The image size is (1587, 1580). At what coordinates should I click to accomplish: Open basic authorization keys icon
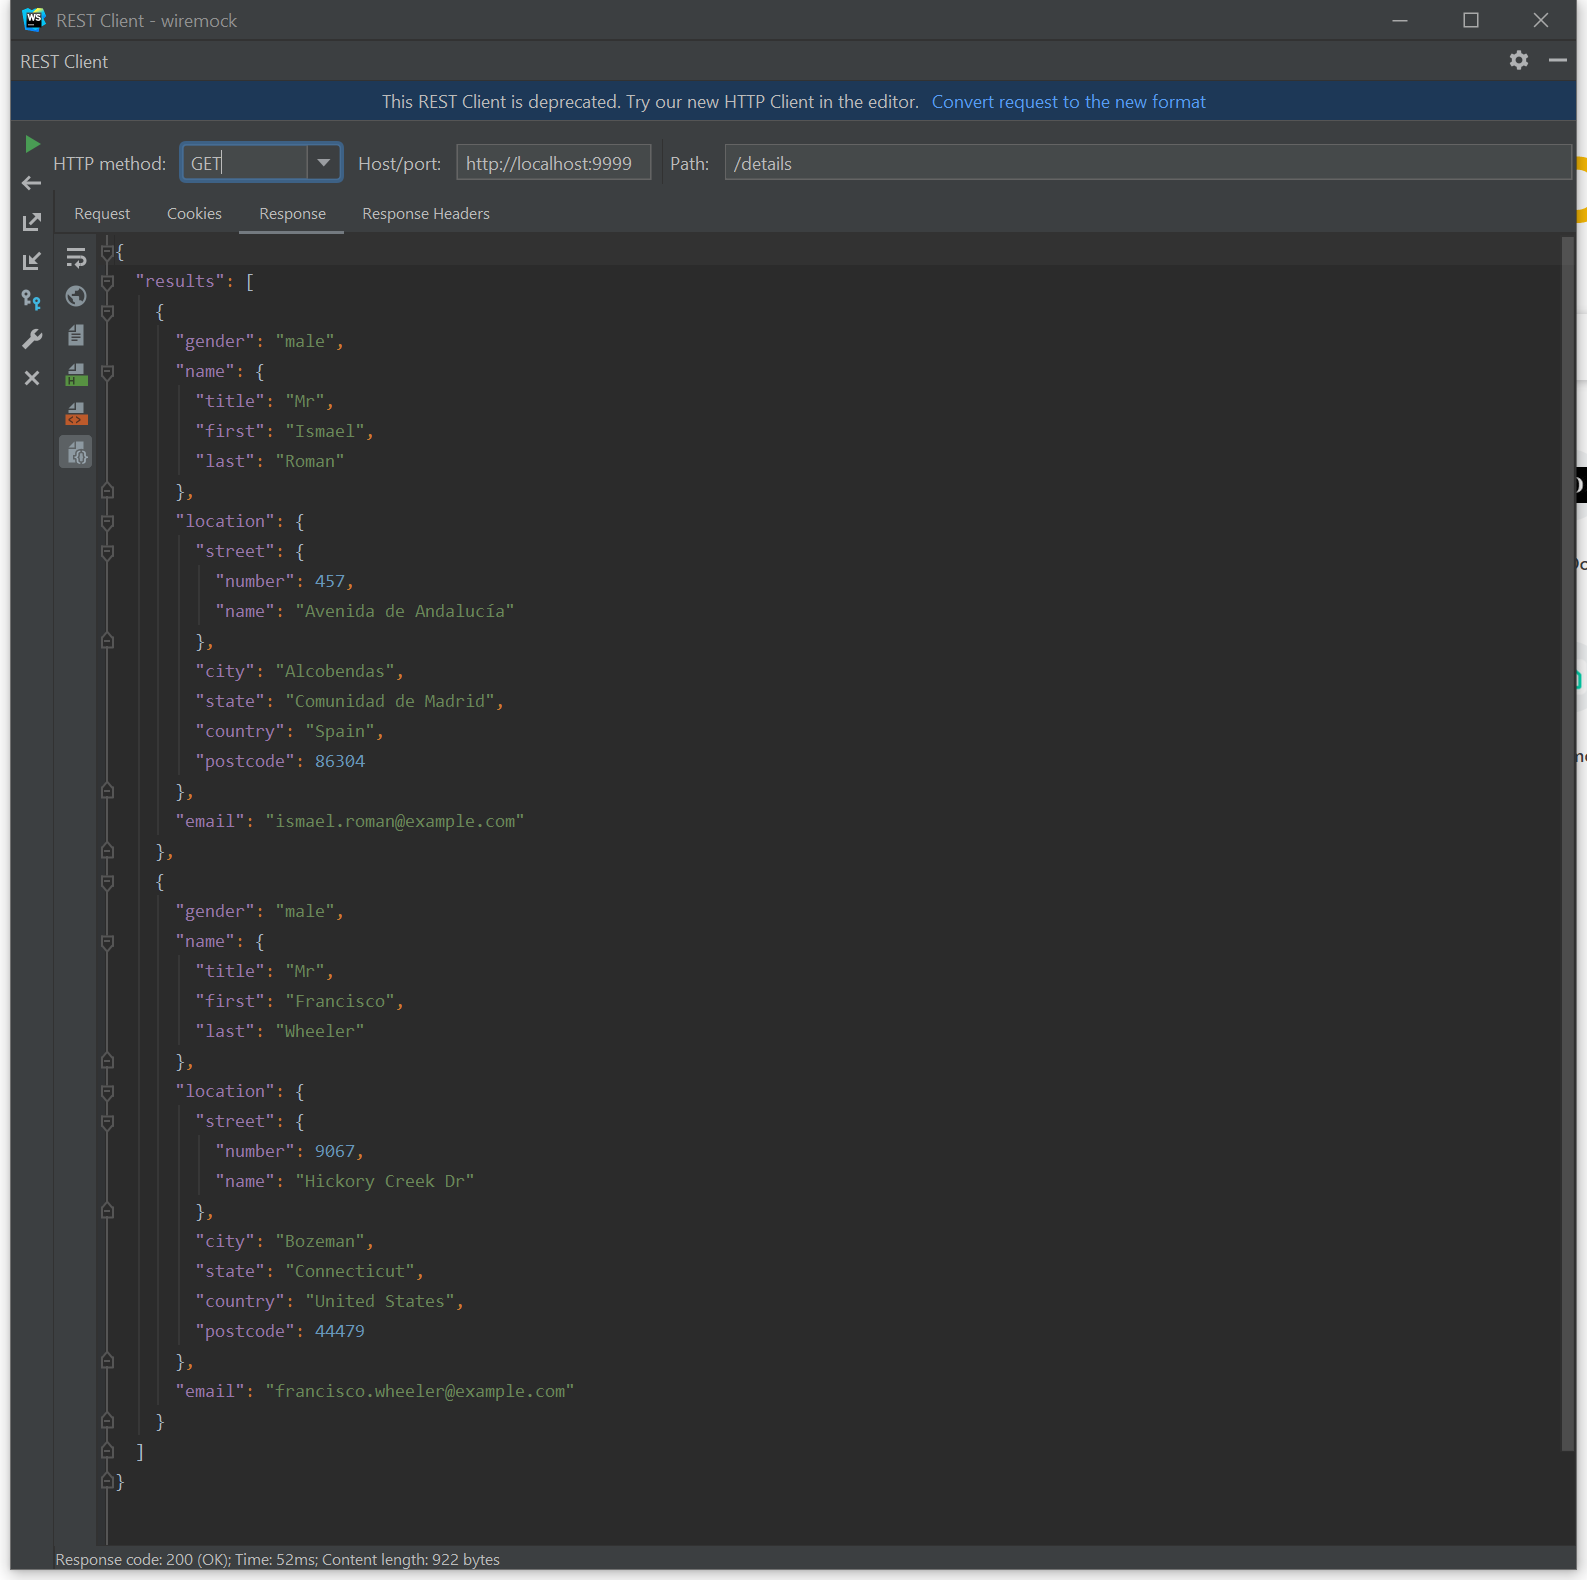tap(32, 300)
